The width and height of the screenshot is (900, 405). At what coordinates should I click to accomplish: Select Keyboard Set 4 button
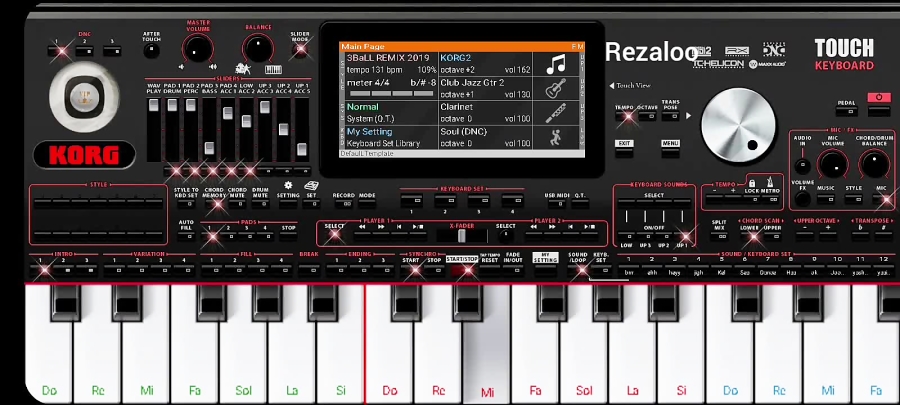point(513,201)
